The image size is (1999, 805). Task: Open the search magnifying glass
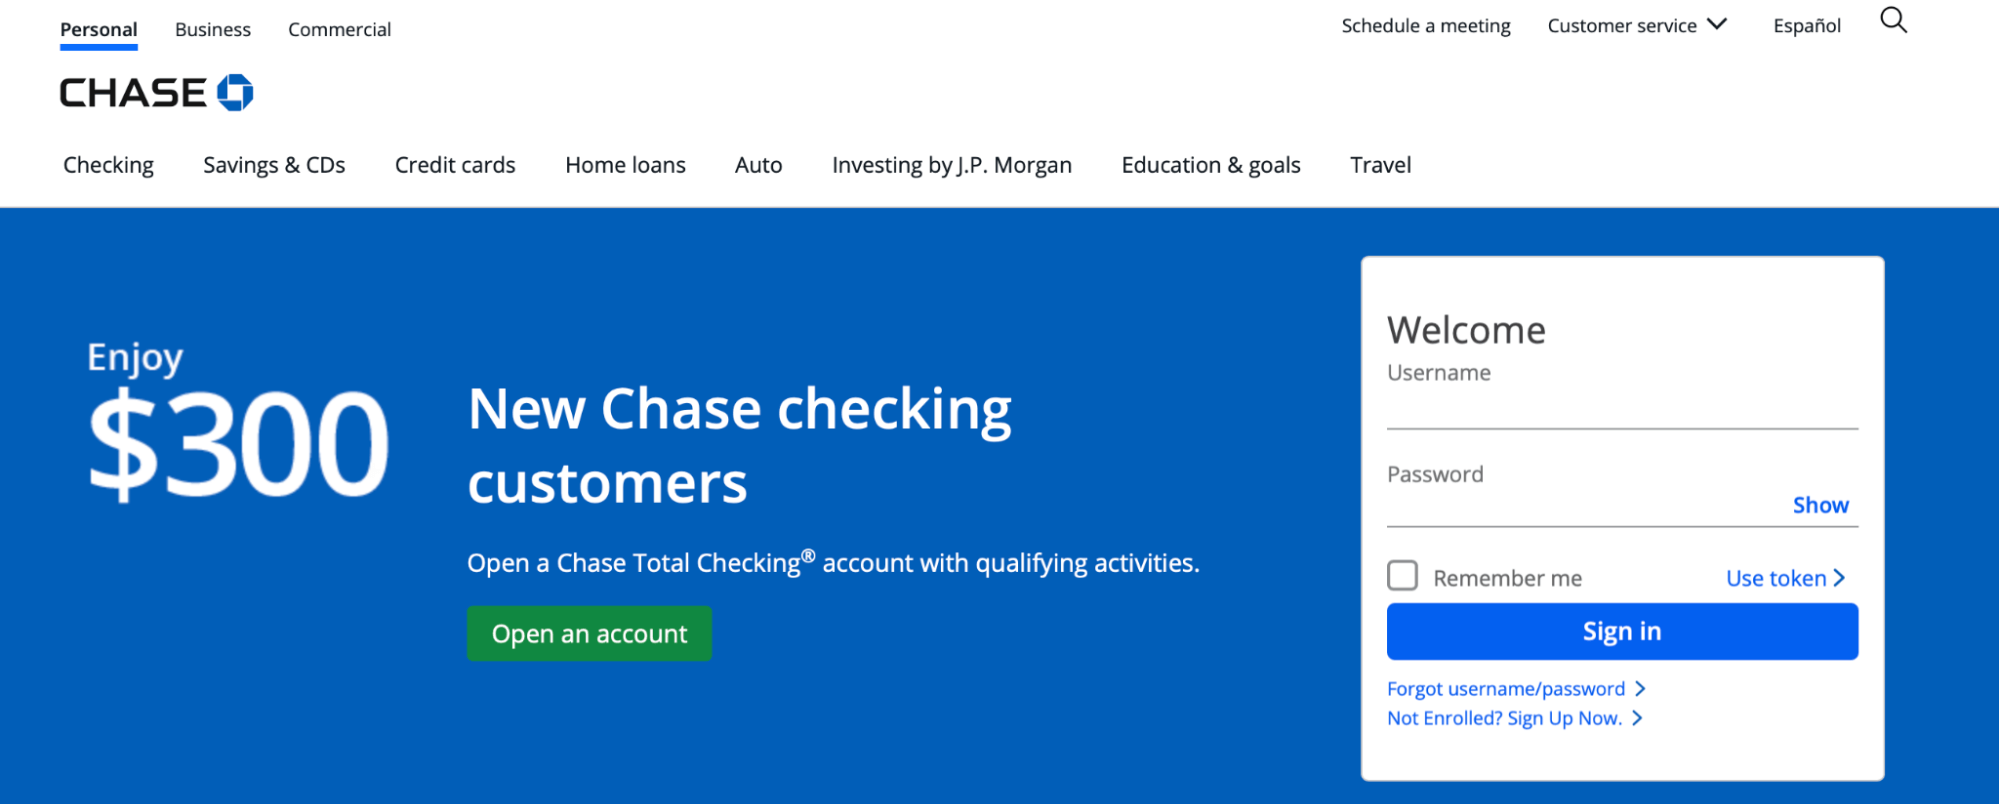[x=1893, y=21]
